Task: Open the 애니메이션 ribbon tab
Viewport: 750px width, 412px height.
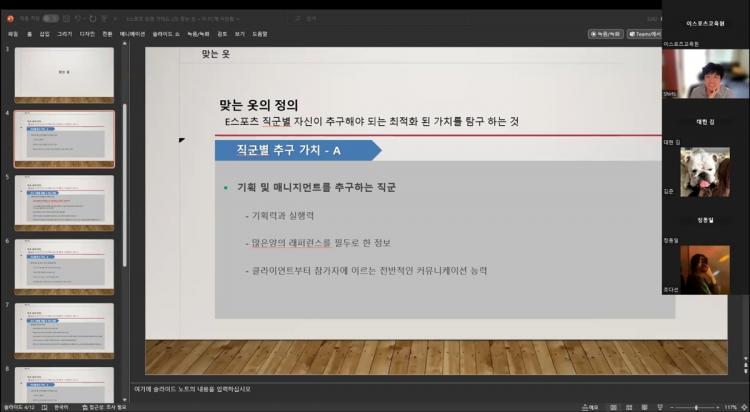Action: (132, 33)
